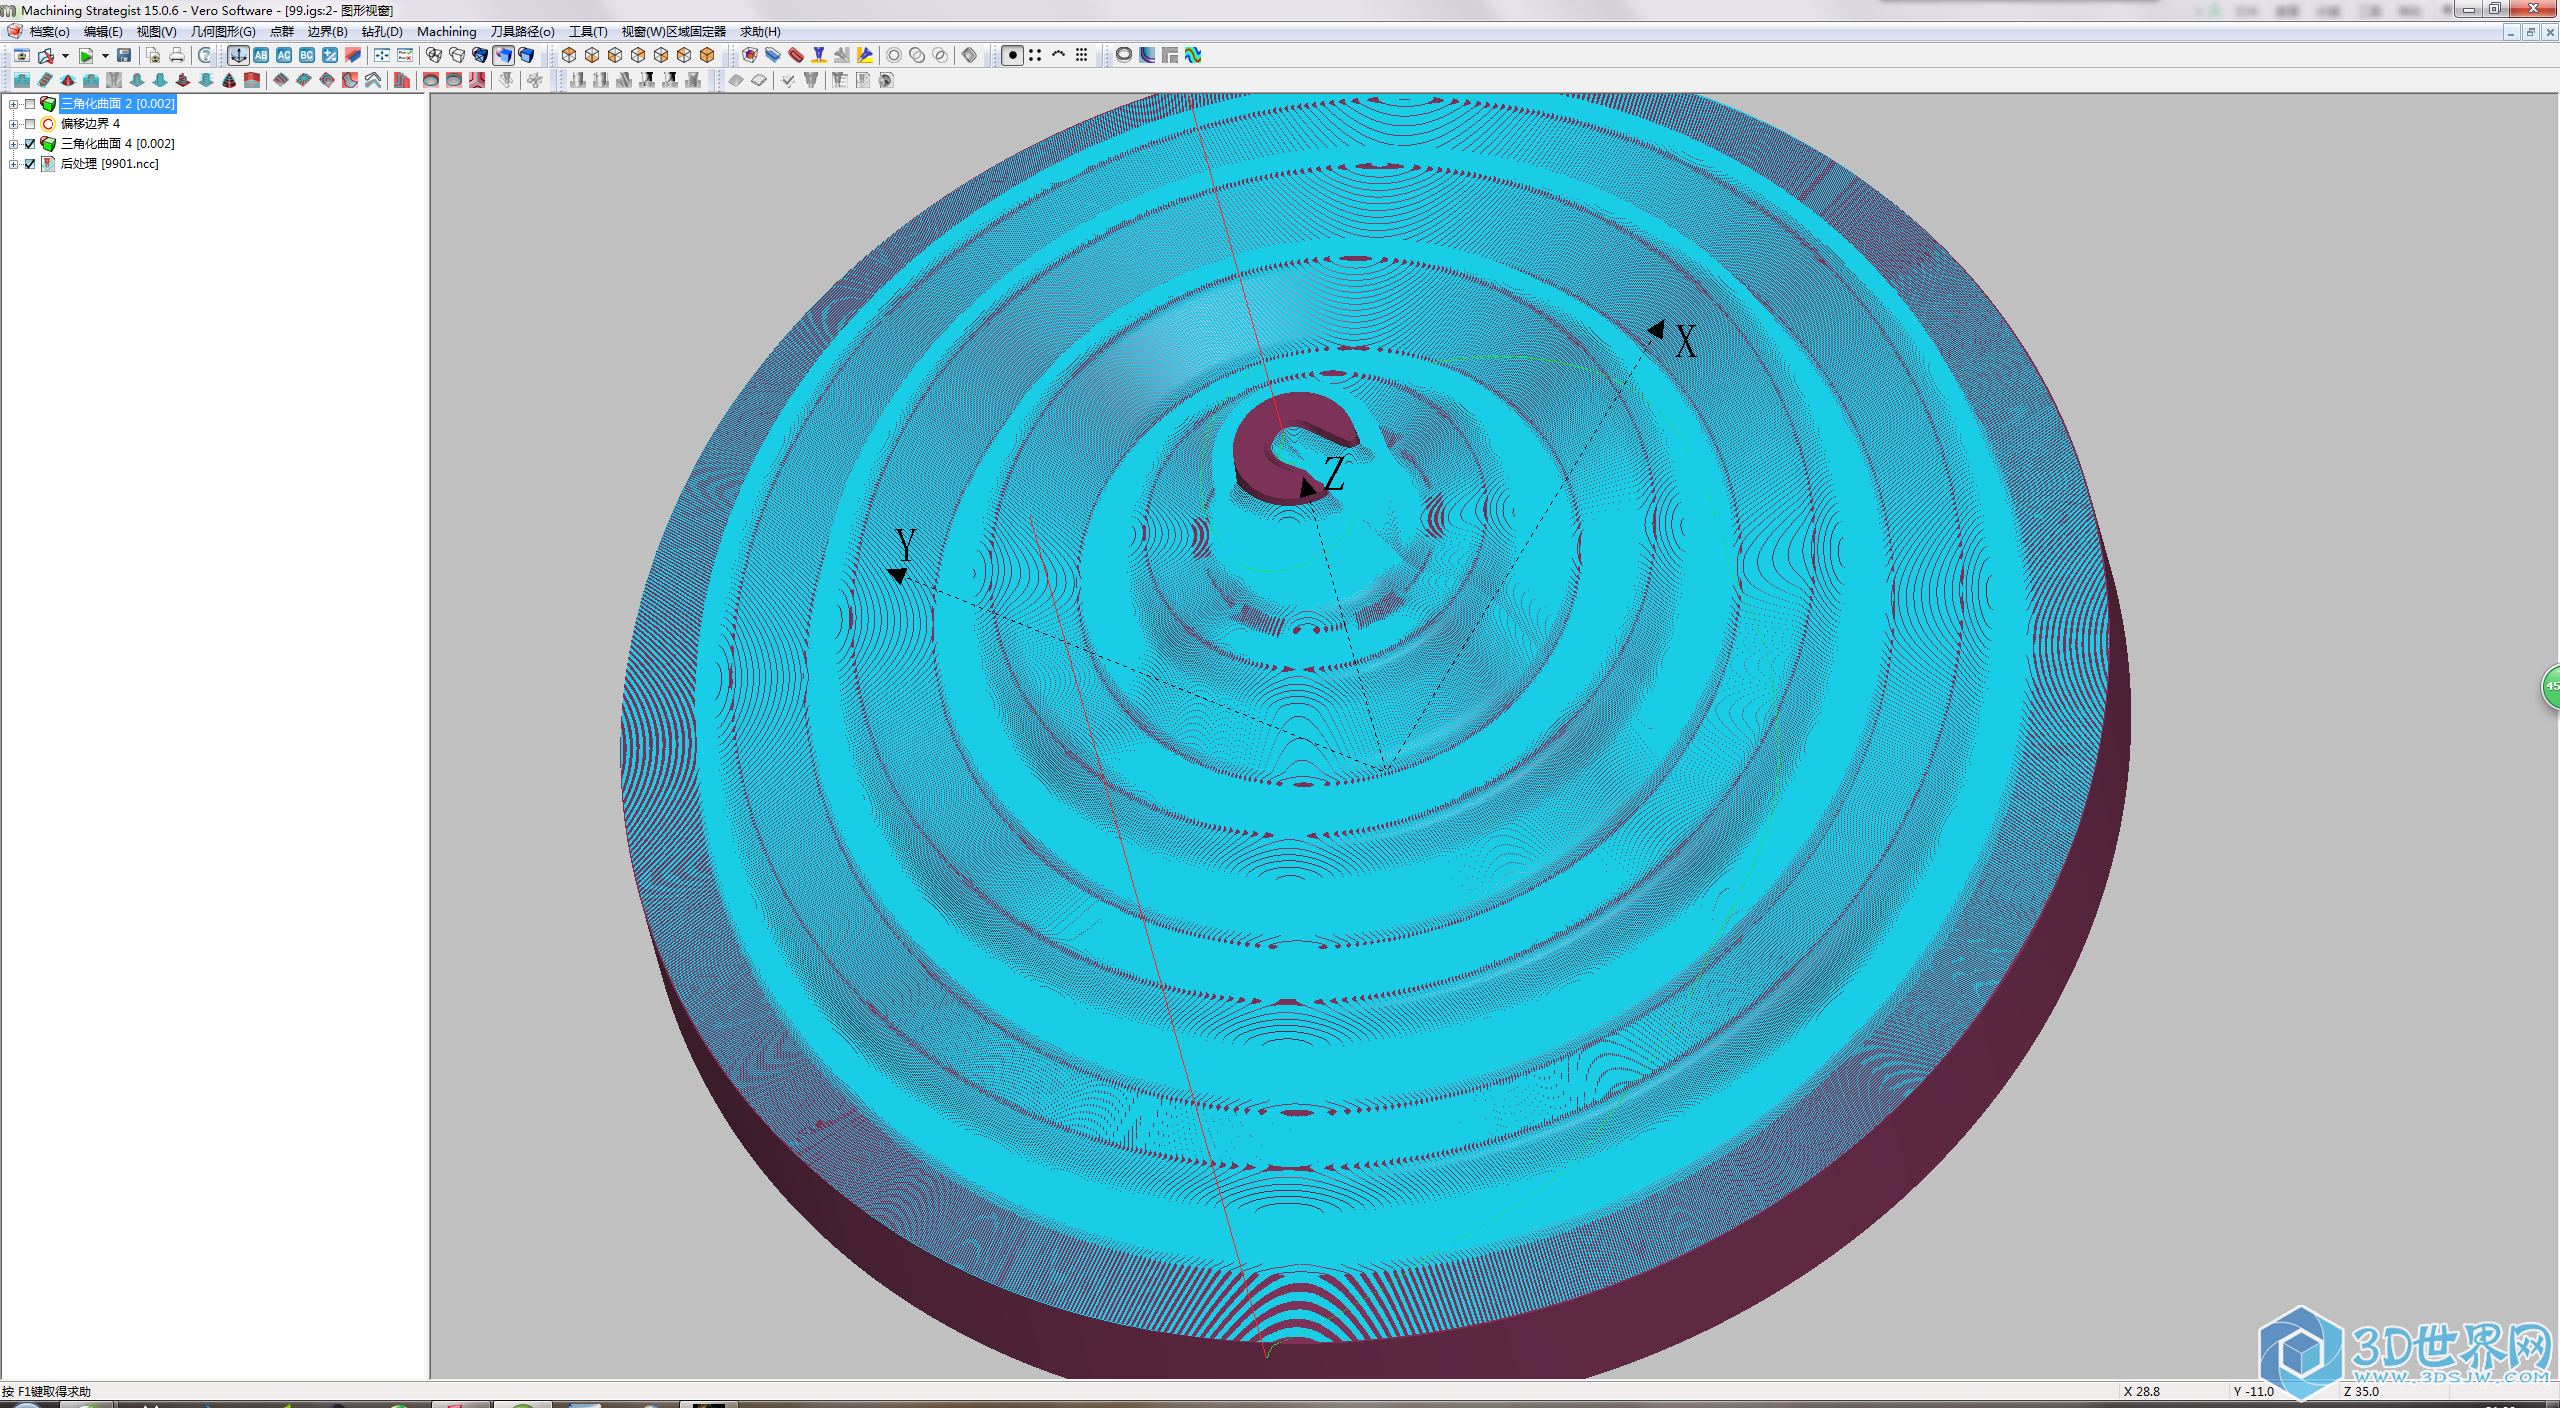Click the striped red raster toolpath icon
The height and width of the screenshot is (1408, 2560).
click(x=281, y=80)
